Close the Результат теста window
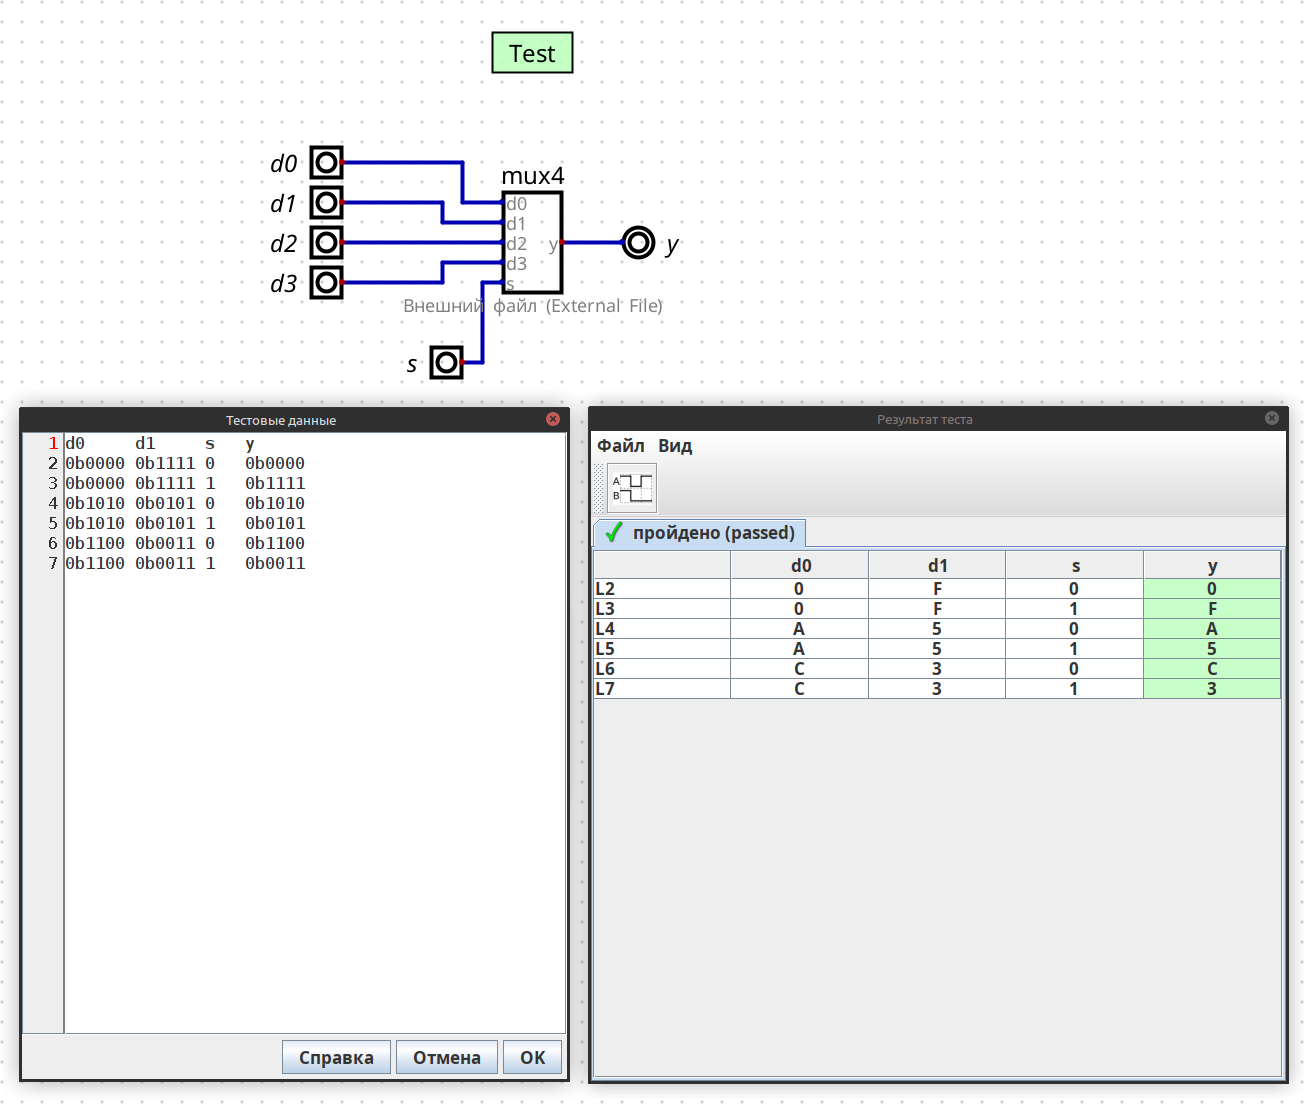Viewport: 1311px width, 1104px height. 1272,418
